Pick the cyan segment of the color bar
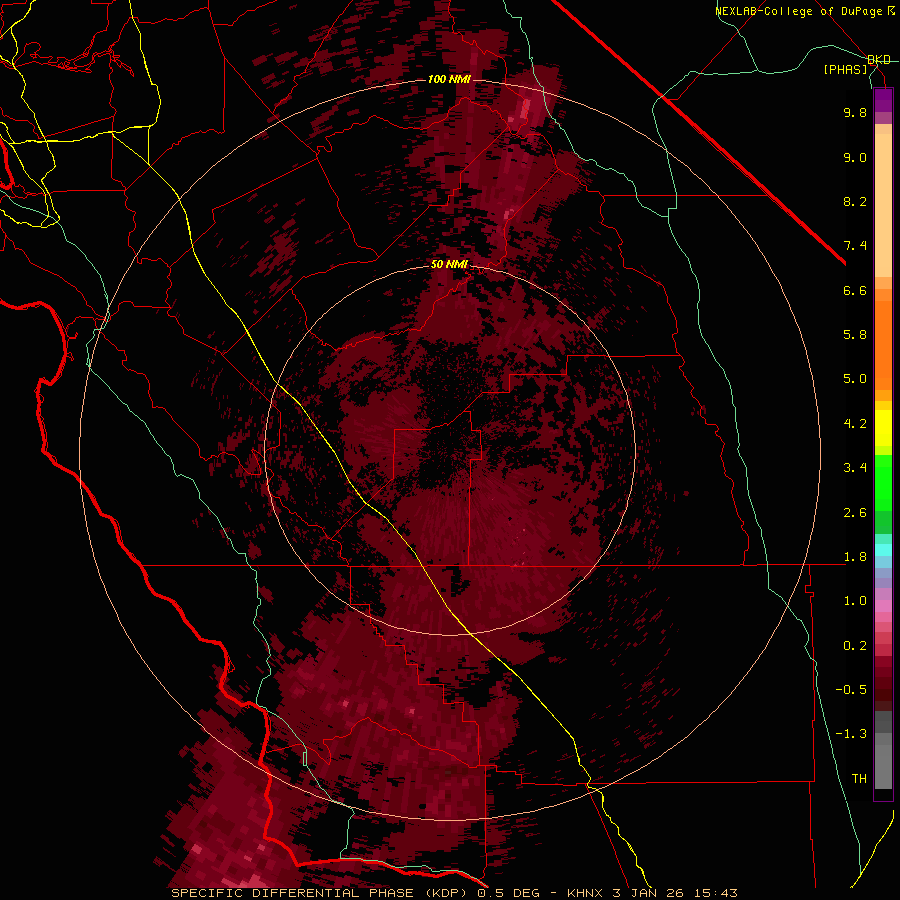The image size is (900, 900). pyautogui.click(x=883, y=549)
